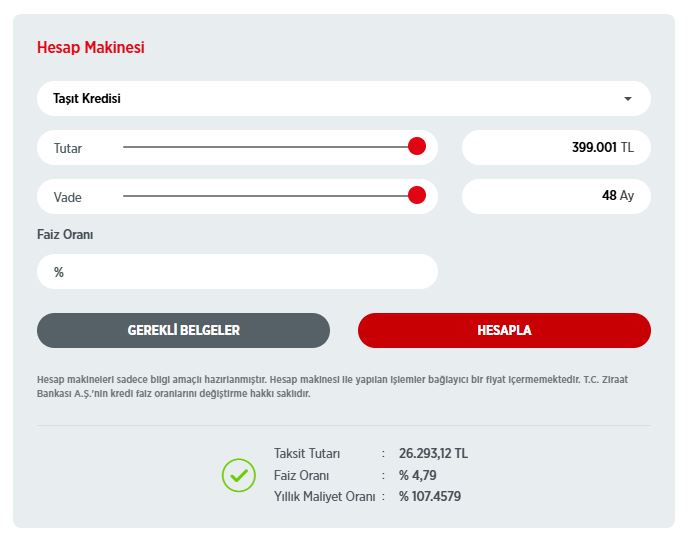Click the Tutar slider red handle
The height and width of the screenshot is (543, 694).
417,147
